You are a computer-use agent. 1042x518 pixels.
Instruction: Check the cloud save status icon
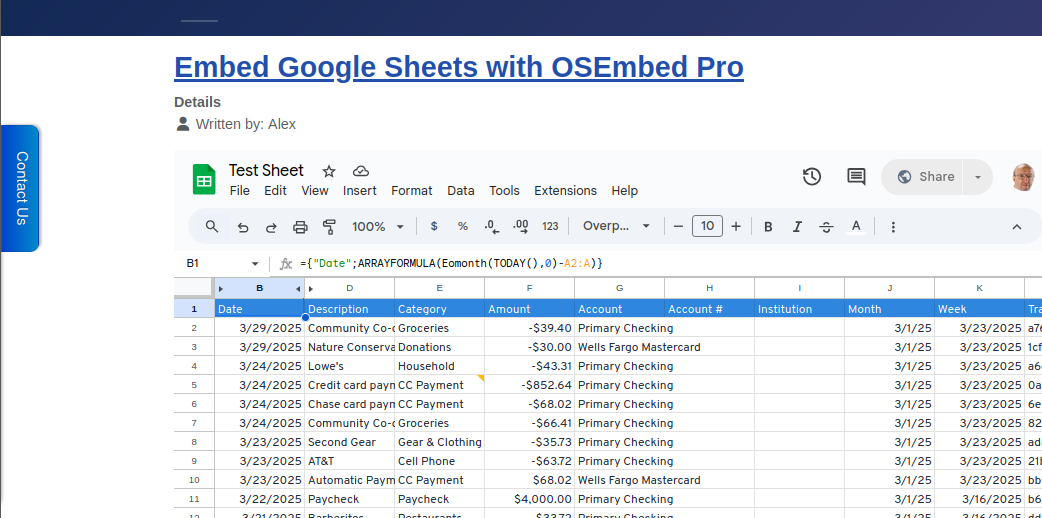tap(361, 172)
